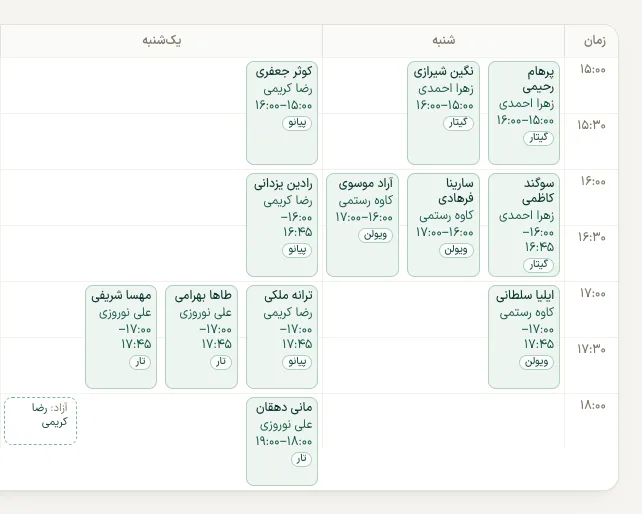
Task: Open ایلیا سلطانی violin lesson card
Action: (524, 337)
